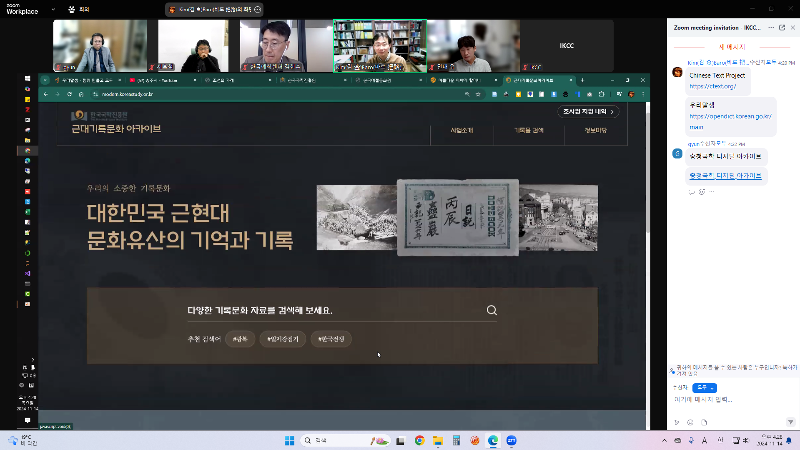The width and height of the screenshot is (800, 450).
Task: Click the Chrome icon in the Windows taskbar
Action: click(x=419, y=440)
